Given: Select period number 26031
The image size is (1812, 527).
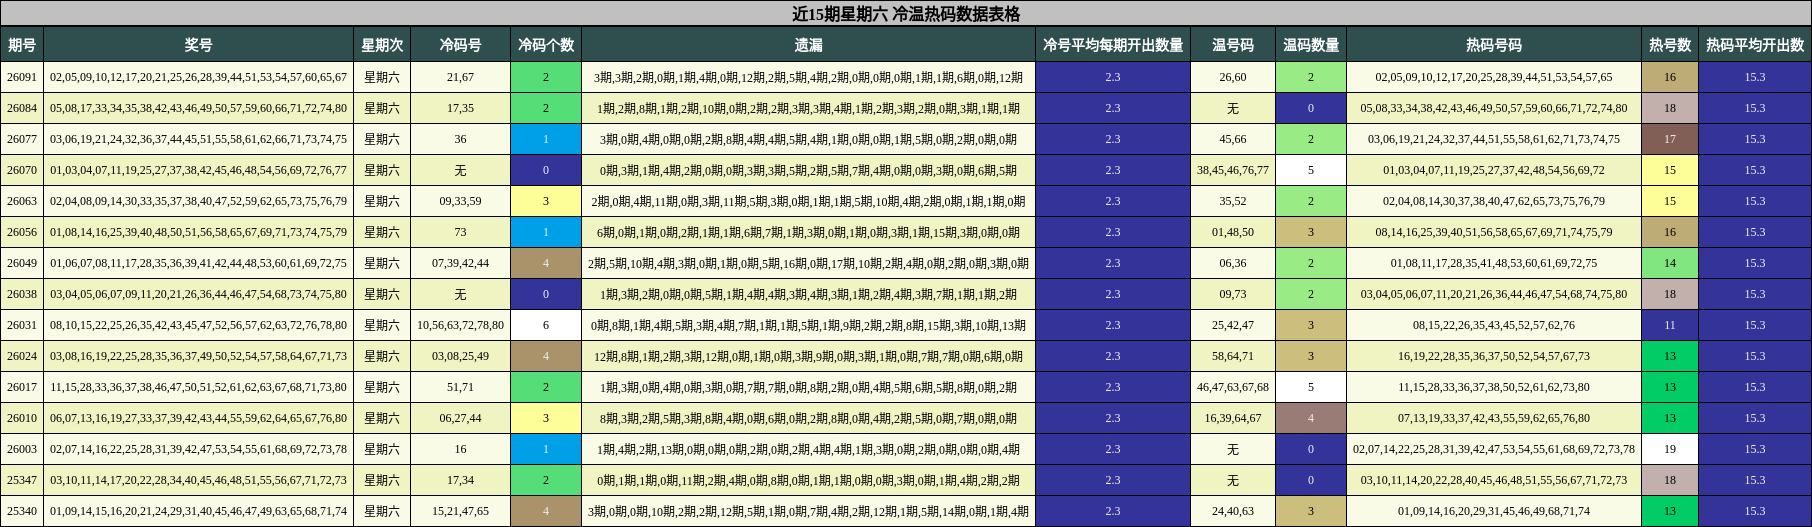Looking at the screenshot, I should [22, 325].
